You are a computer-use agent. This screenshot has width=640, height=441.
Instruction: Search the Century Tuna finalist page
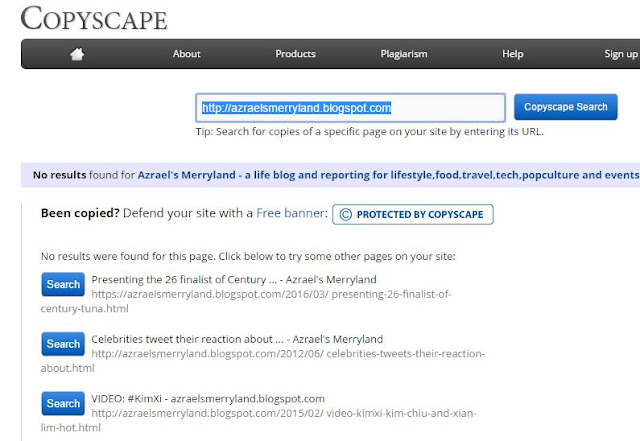pyautogui.click(x=63, y=284)
